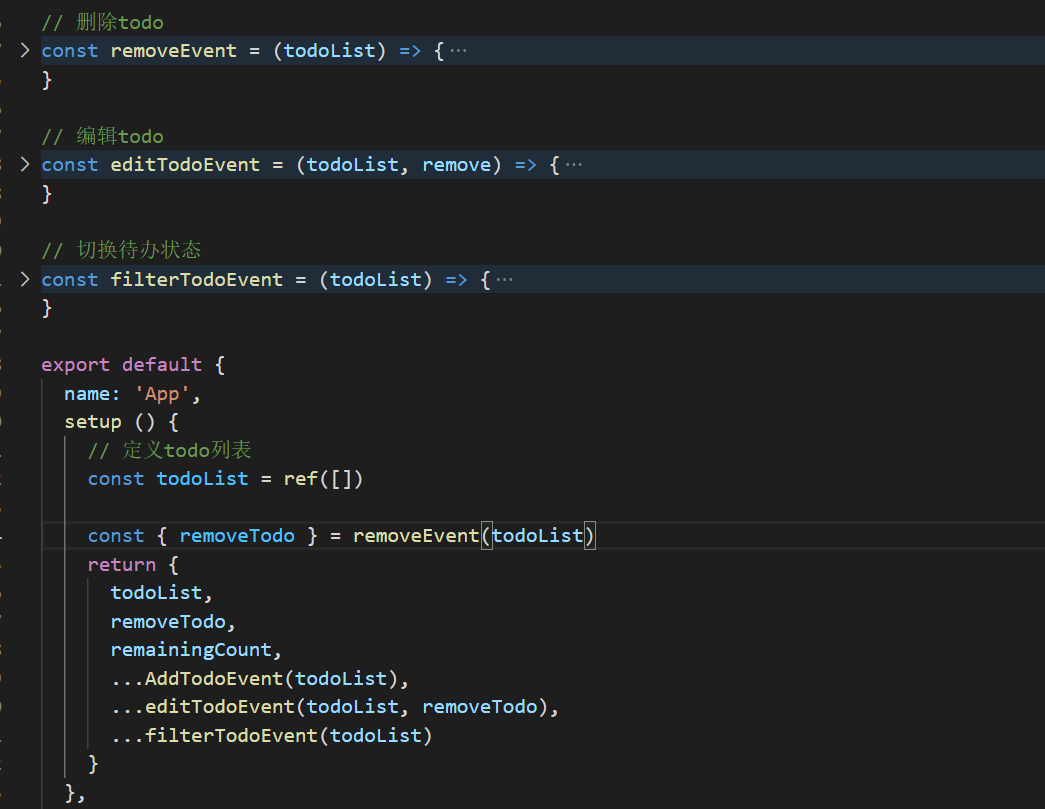Click 'todoList' parameter in filterTodoEvent declaration

click(376, 279)
